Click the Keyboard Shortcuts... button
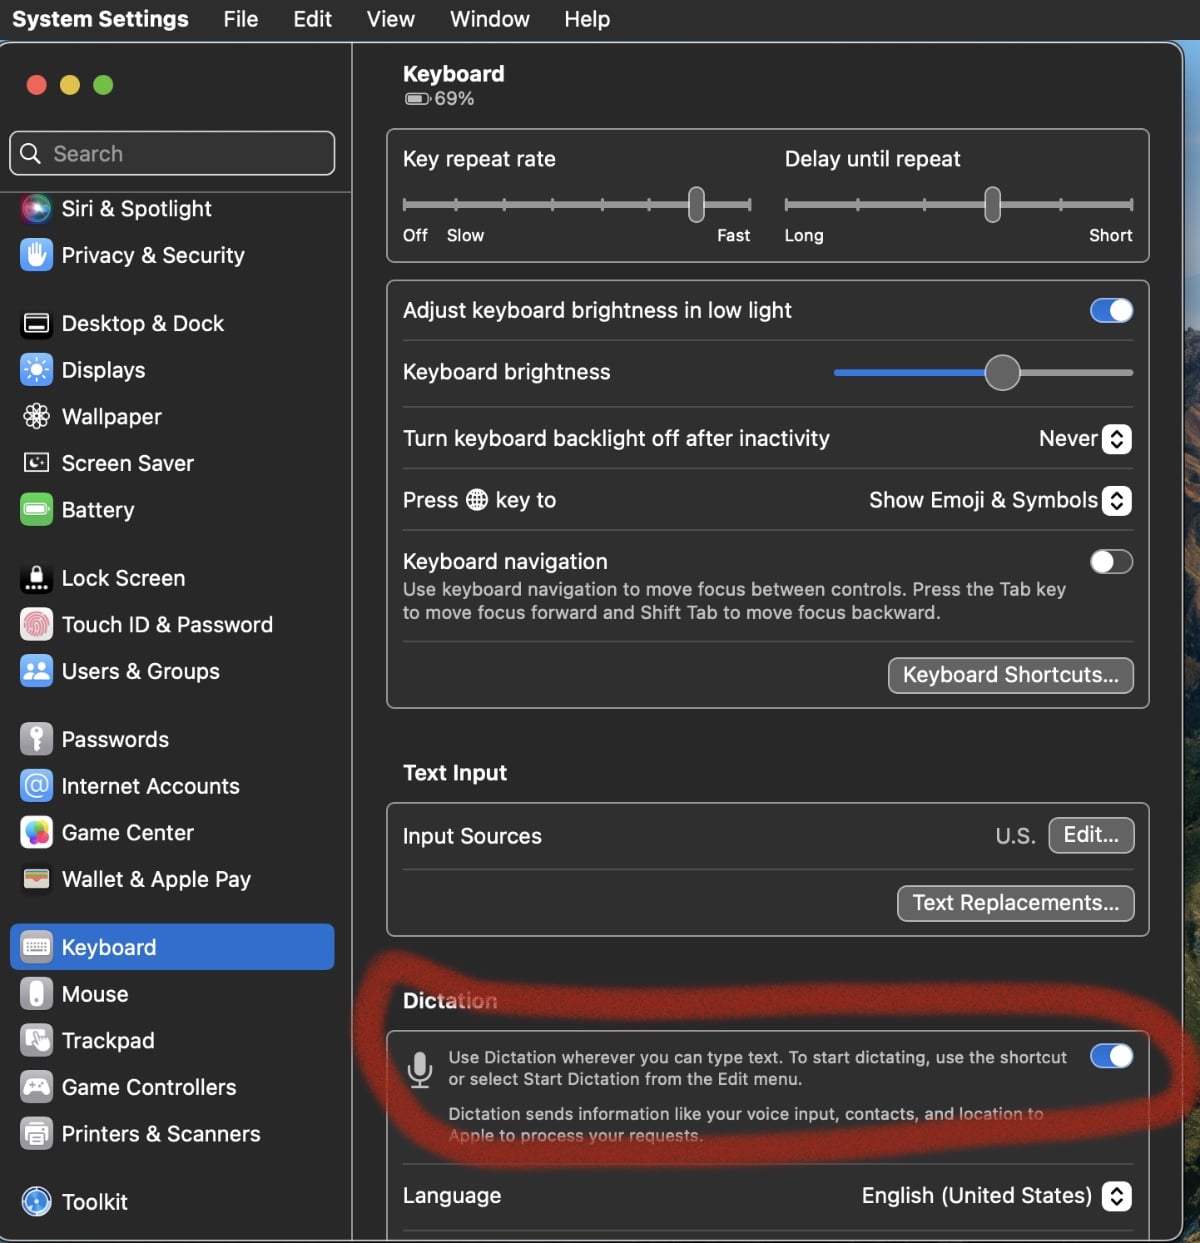Image resolution: width=1200 pixels, height=1243 pixels. coord(1010,675)
